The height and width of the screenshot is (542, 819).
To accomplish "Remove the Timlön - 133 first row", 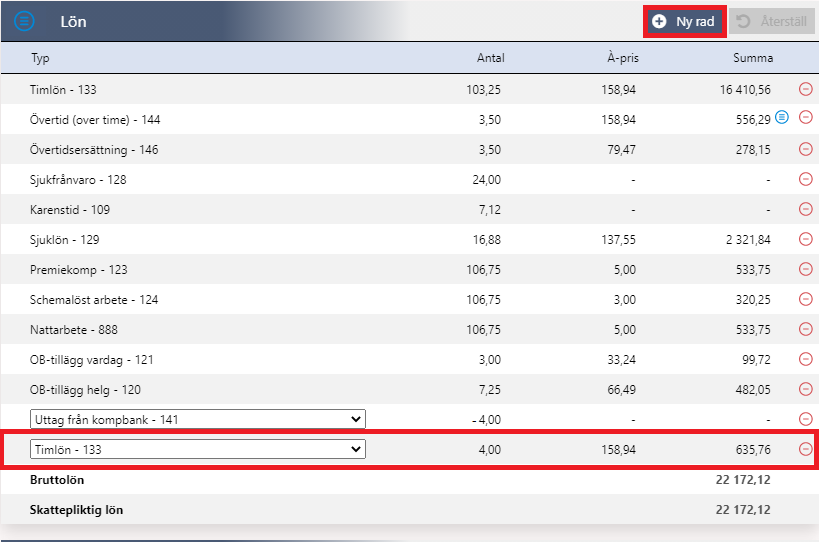I will tap(806, 89).
